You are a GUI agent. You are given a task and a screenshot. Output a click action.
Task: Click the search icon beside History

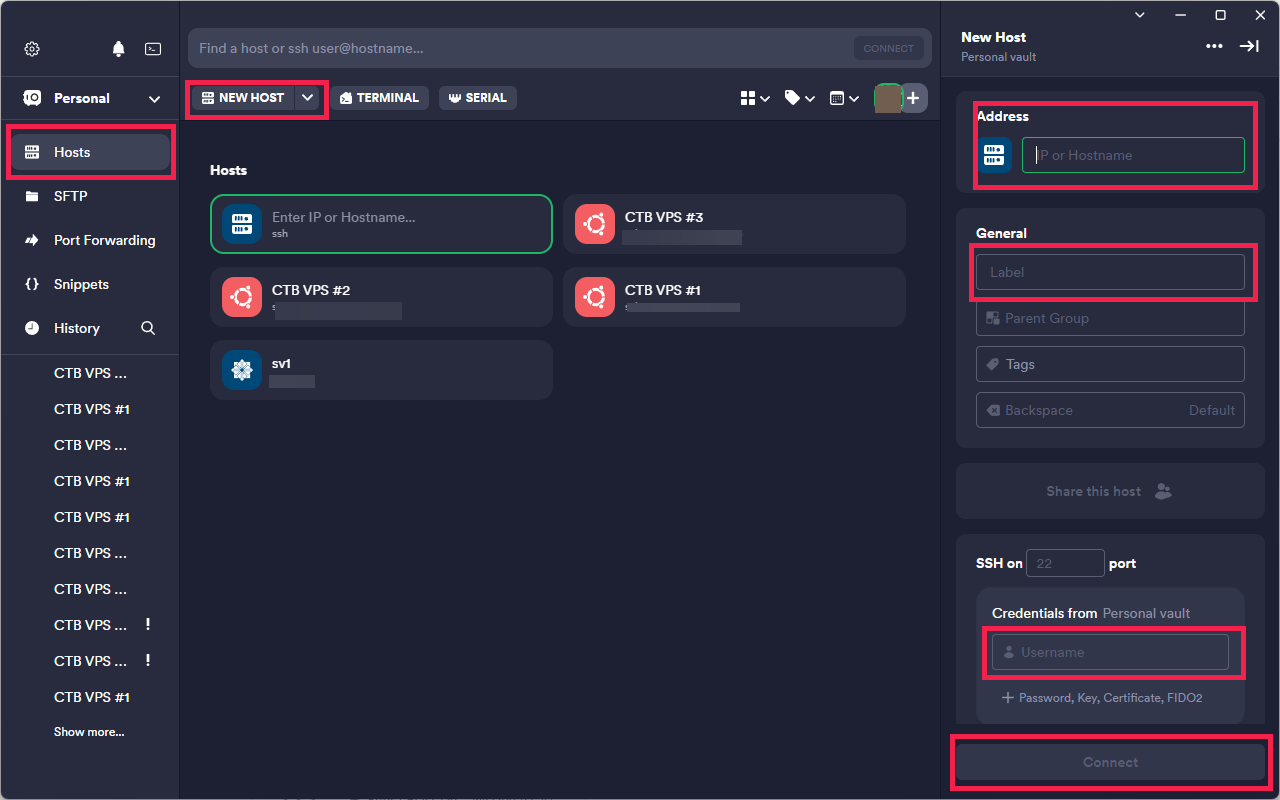pos(148,328)
